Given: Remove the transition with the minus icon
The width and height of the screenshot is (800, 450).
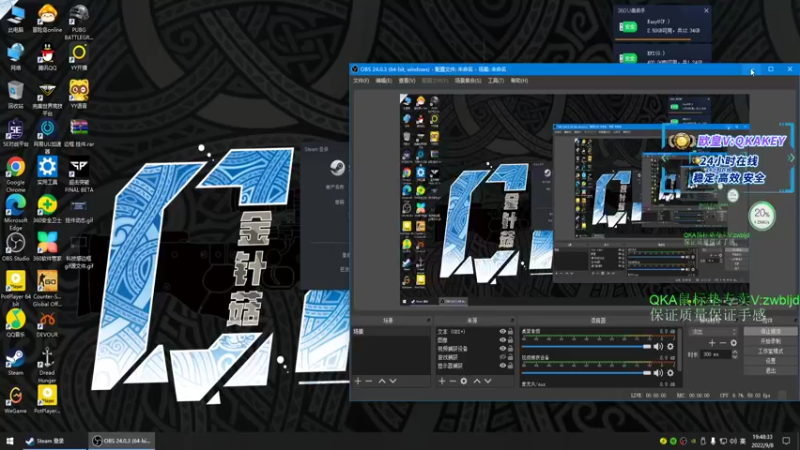Looking at the screenshot, I should [722, 343].
